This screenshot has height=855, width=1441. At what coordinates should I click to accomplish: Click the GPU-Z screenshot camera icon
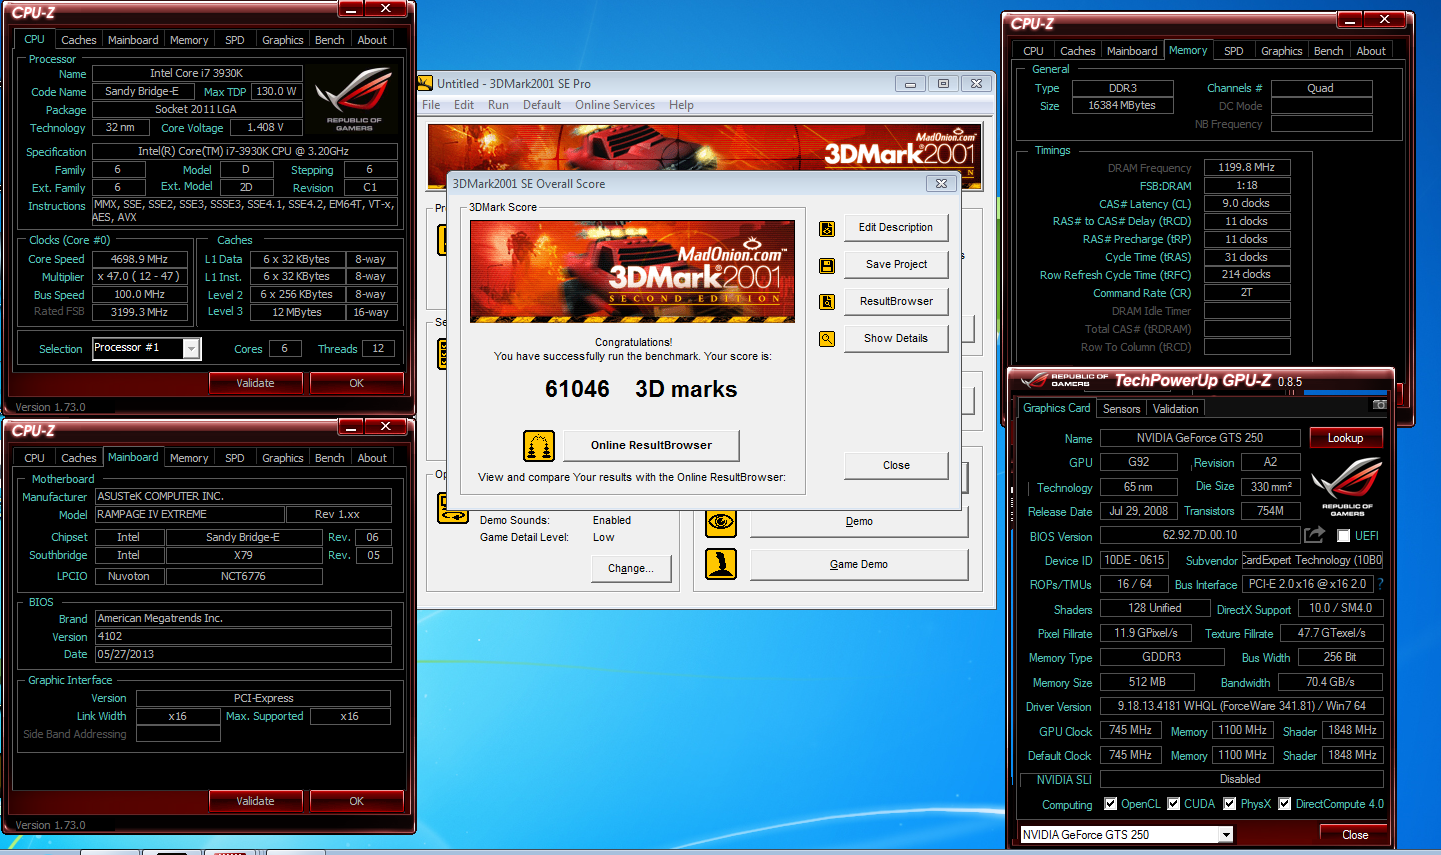pos(1380,405)
